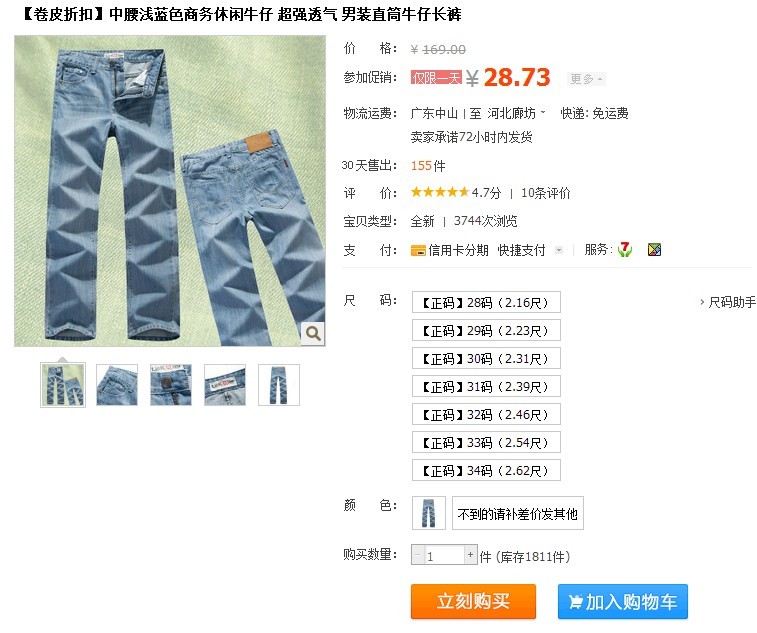Click the magnifier zoom icon on product image
The height and width of the screenshot is (633, 757).
313,333
